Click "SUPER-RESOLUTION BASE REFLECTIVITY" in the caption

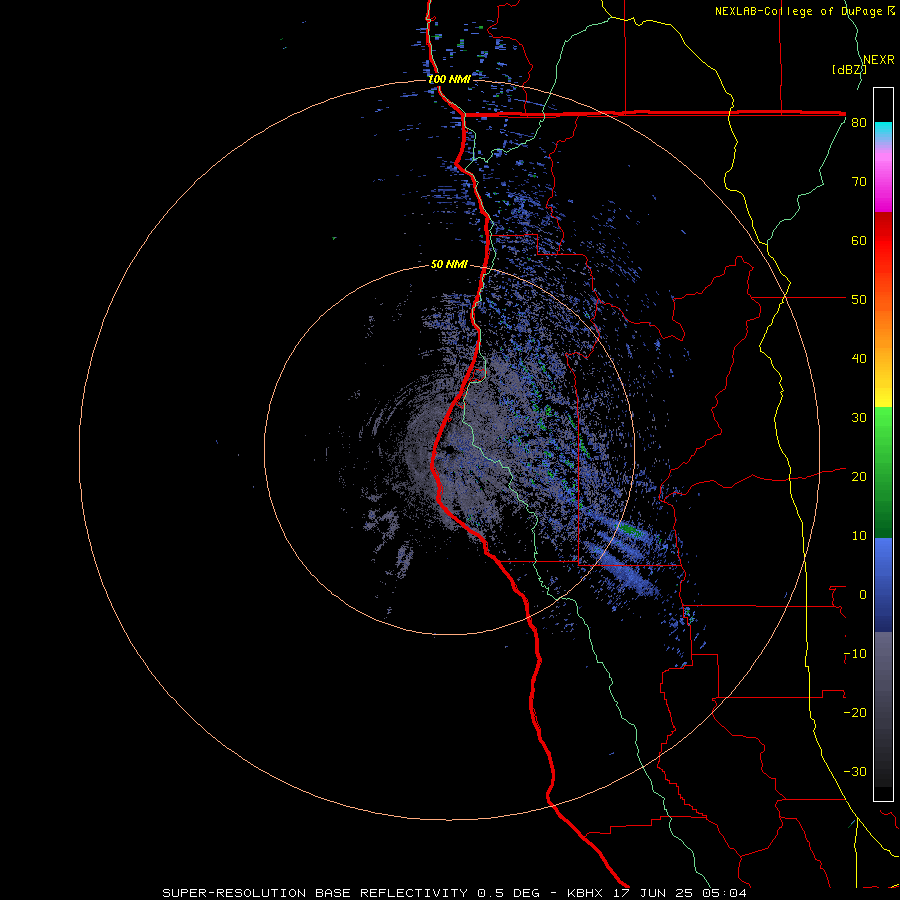pyautogui.click(x=315, y=893)
